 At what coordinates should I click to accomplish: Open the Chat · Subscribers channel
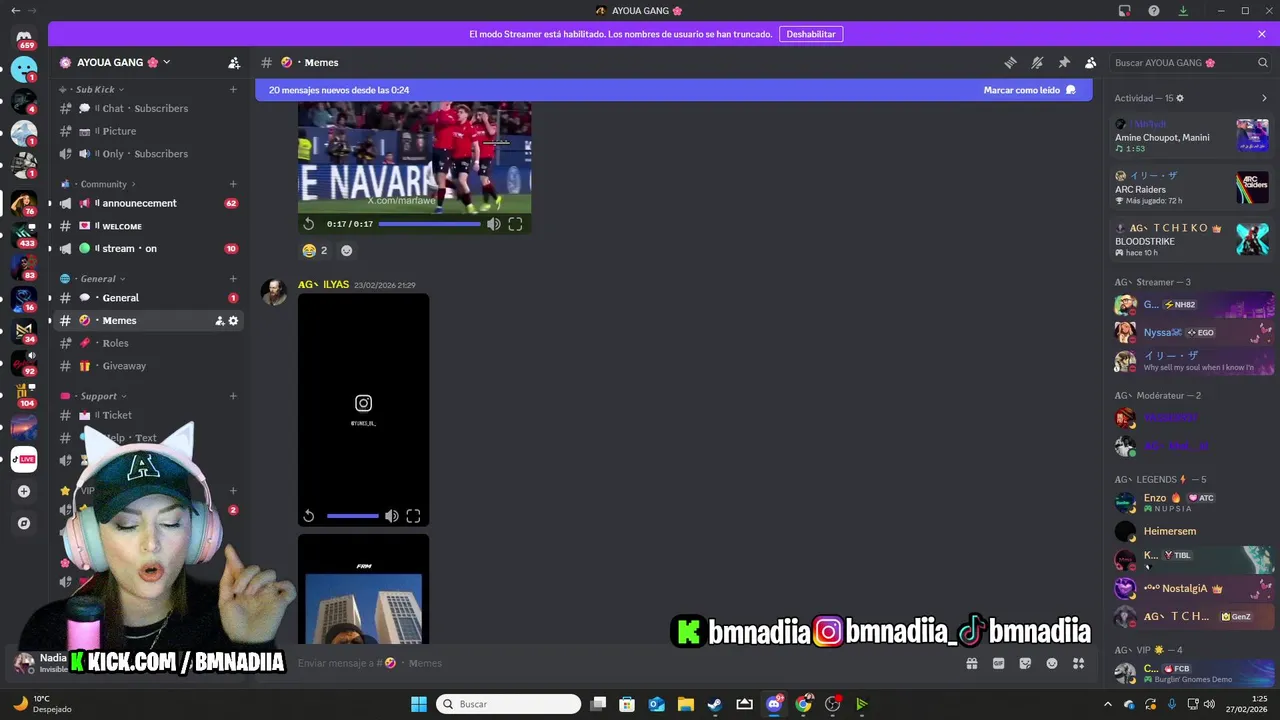148,108
